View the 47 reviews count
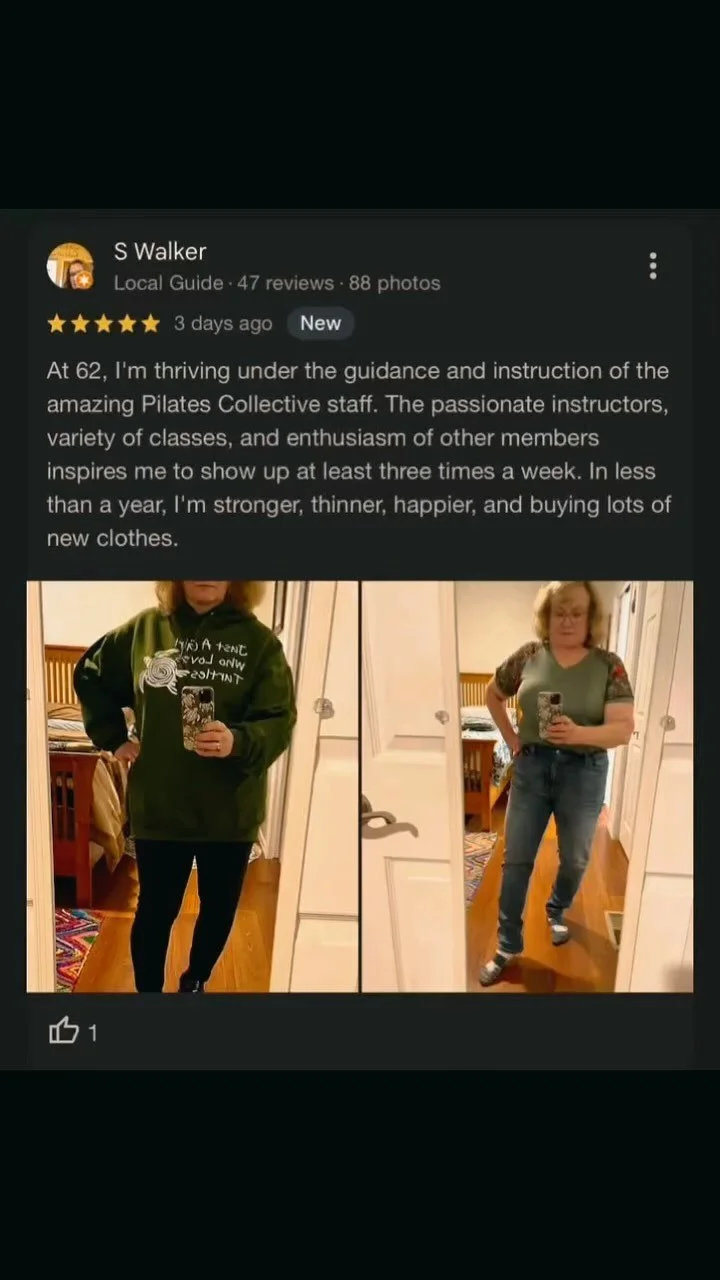This screenshot has height=1280, width=720. (x=285, y=283)
